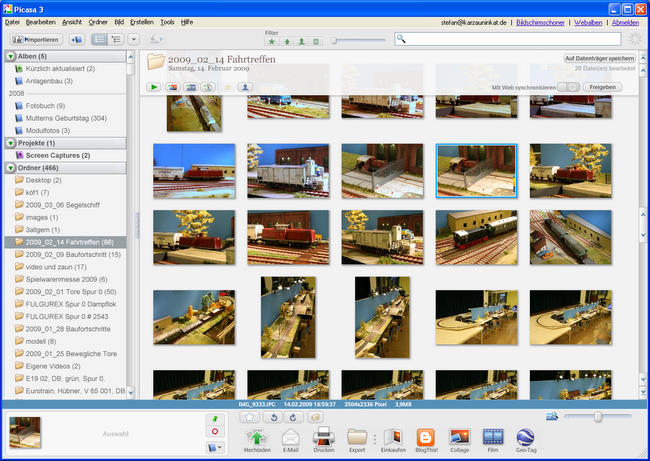Collapse the Ordner section
The height and width of the screenshot is (461, 650).
click(x=11, y=168)
